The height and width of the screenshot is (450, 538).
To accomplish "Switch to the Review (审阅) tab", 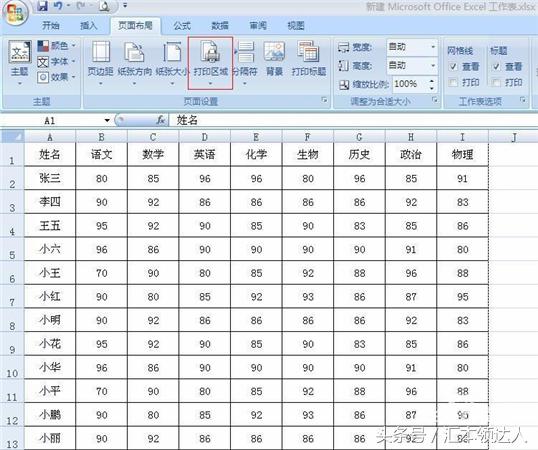I will click(258, 25).
